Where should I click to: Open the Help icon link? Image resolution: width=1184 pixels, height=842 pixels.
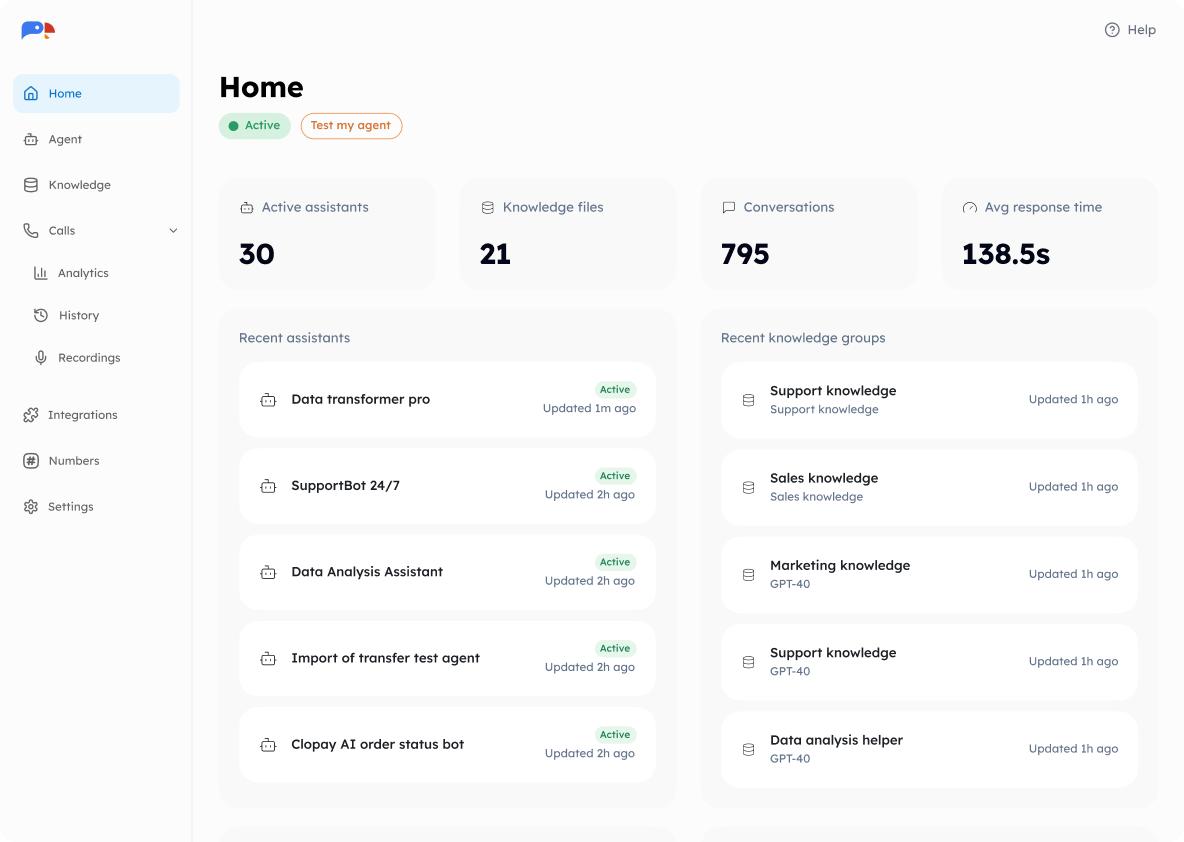1112,30
